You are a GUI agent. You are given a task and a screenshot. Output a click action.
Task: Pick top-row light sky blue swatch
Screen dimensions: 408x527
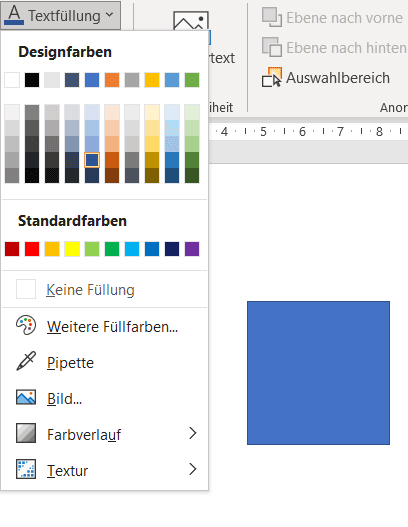172,80
